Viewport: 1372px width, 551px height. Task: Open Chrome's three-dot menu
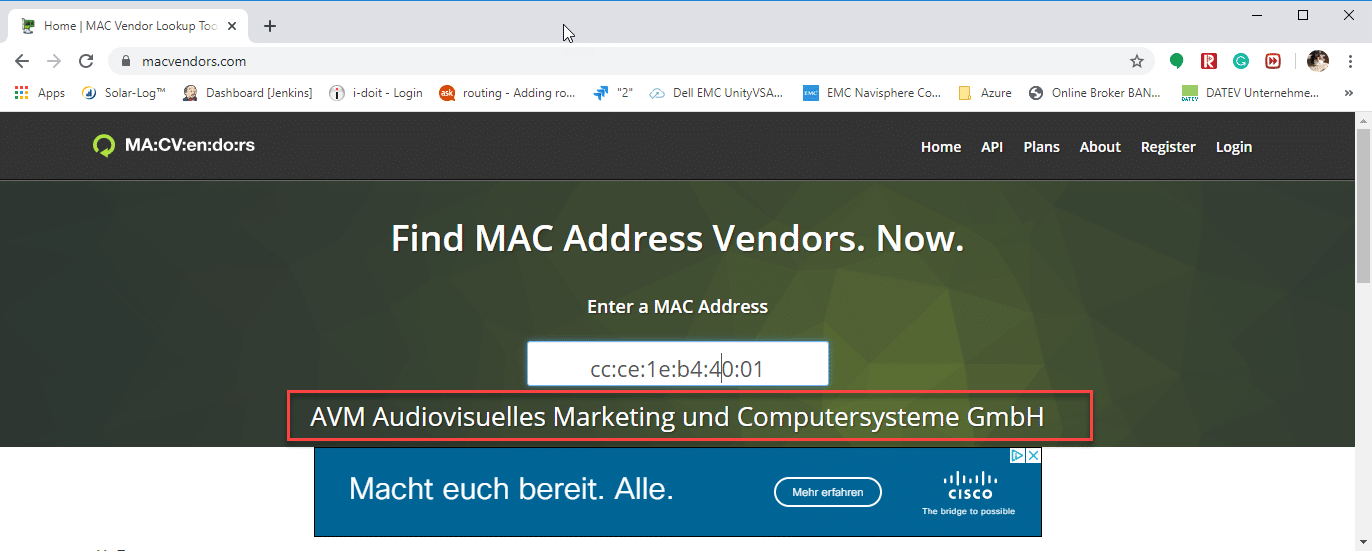point(1350,61)
